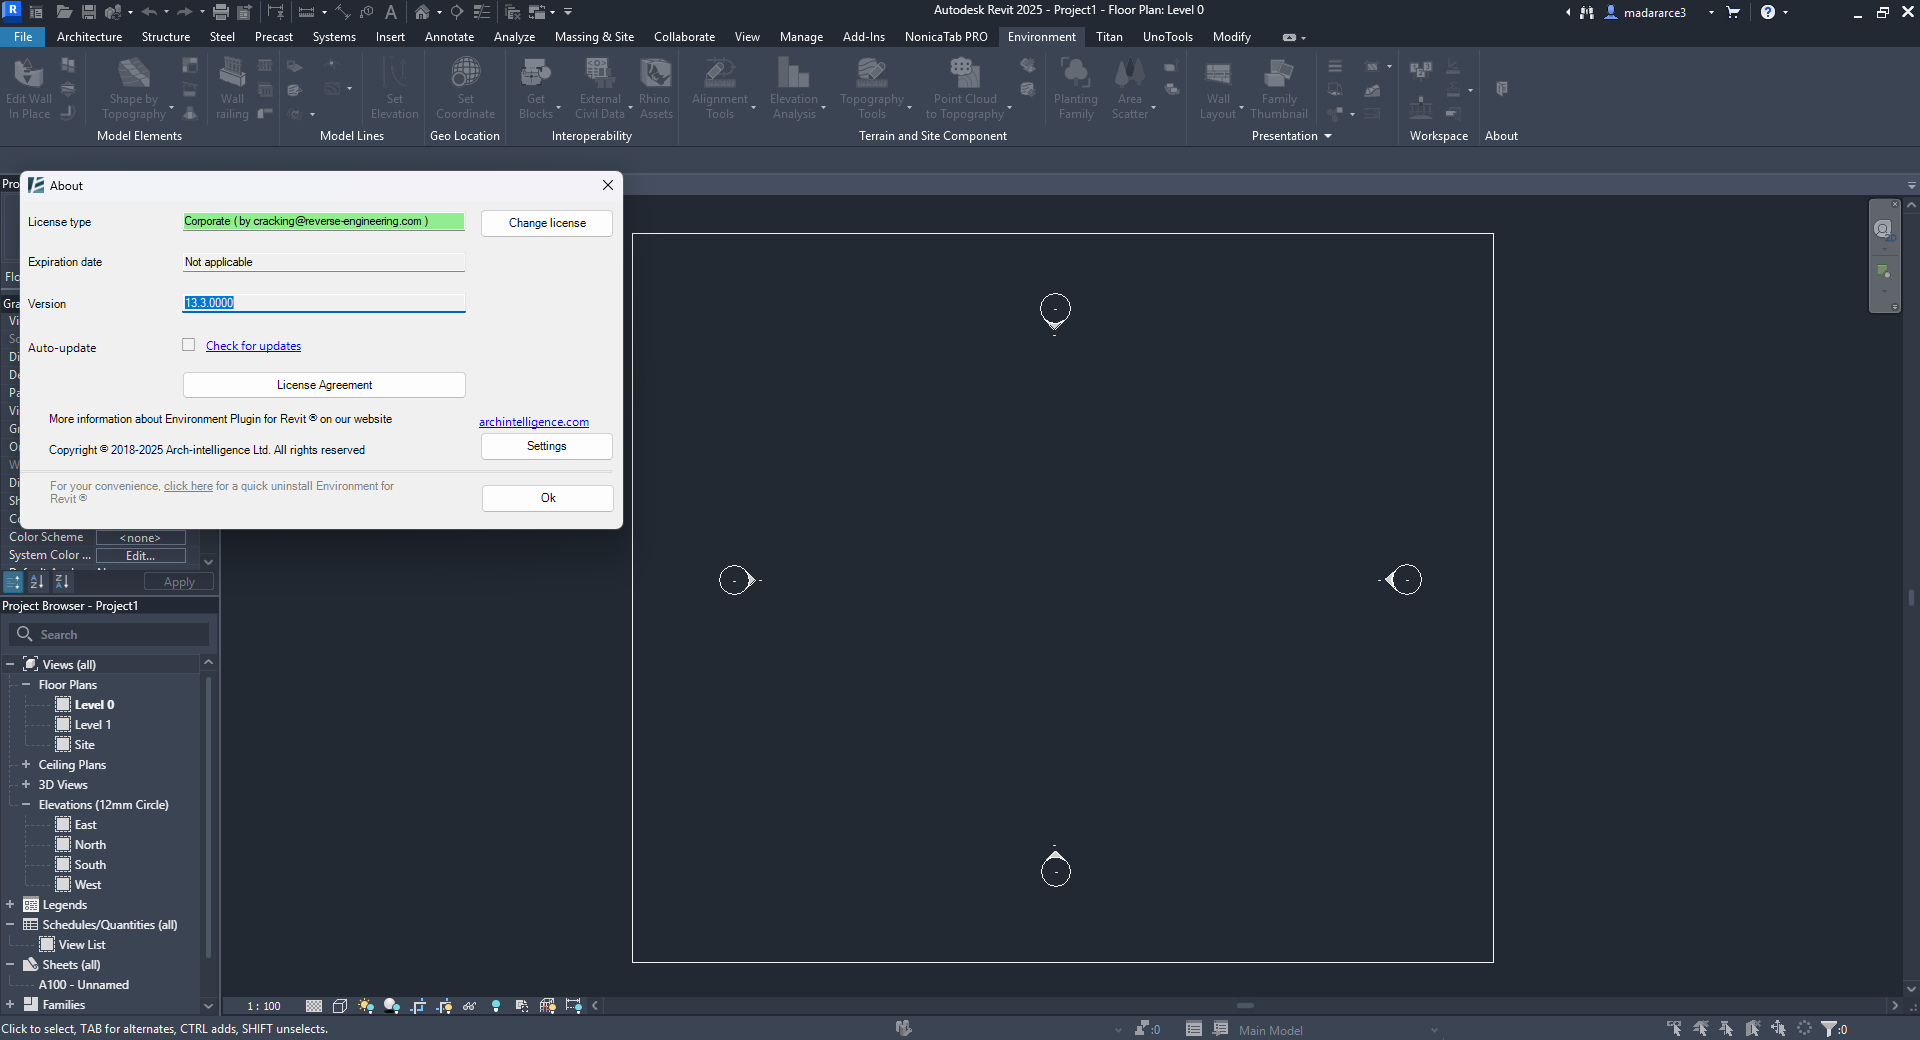Click the canvas horizontal scrollbar thumb

[x=1245, y=1006]
